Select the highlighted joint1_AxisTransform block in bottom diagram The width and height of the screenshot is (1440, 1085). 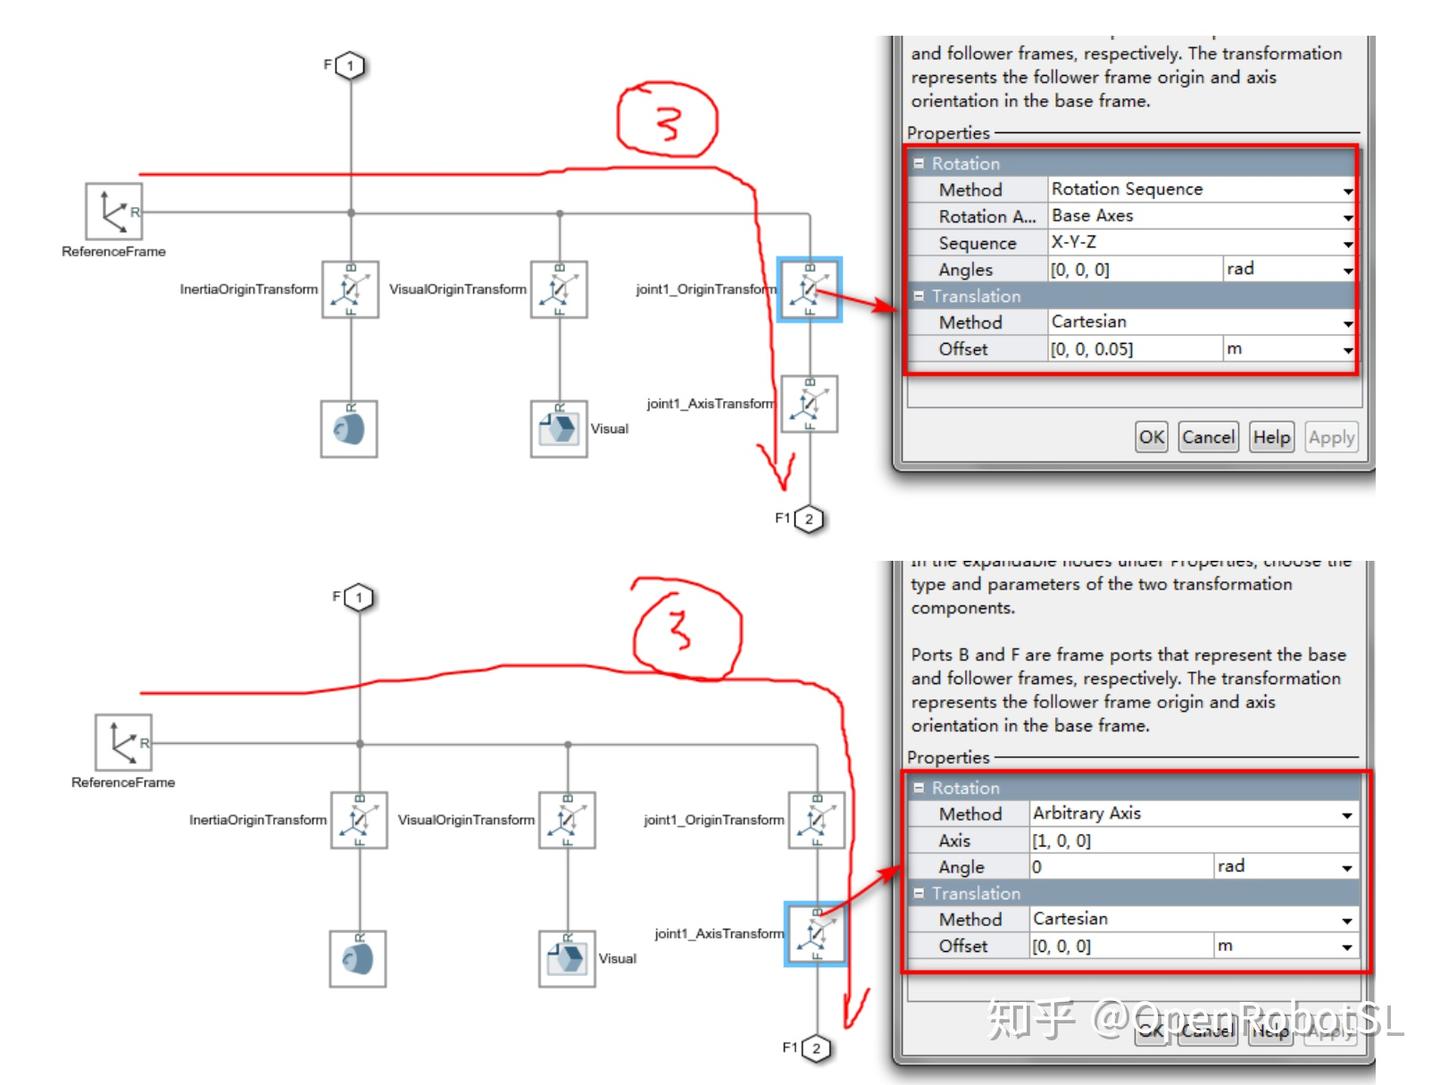tap(816, 934)
